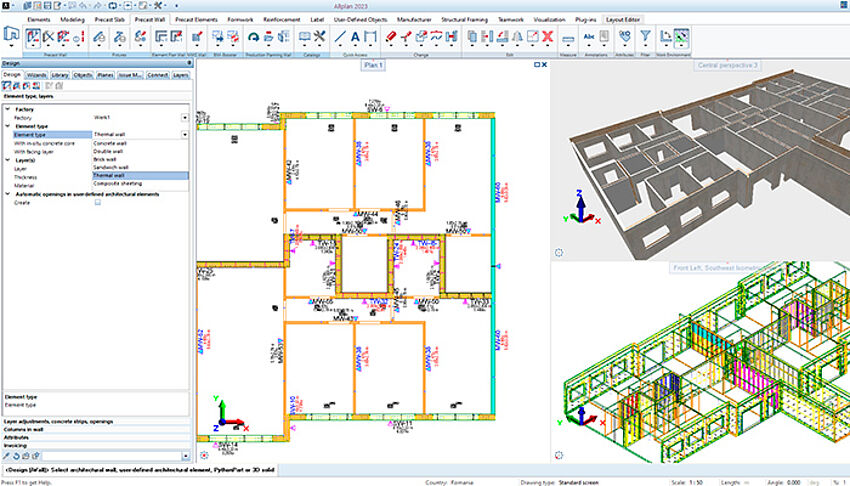
Task: Click the Measure ruler icon
Action: click(x=568, y=38)
